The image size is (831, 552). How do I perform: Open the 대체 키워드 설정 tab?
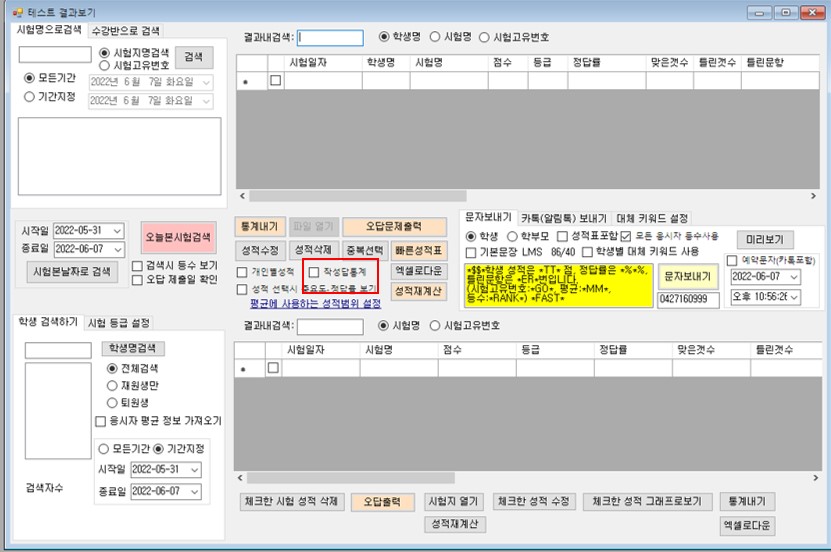coord(652,218)
